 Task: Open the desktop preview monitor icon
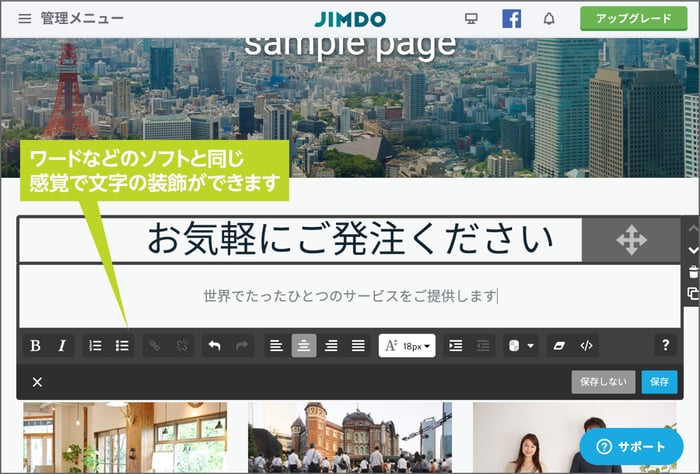click(x=471, y=19)
